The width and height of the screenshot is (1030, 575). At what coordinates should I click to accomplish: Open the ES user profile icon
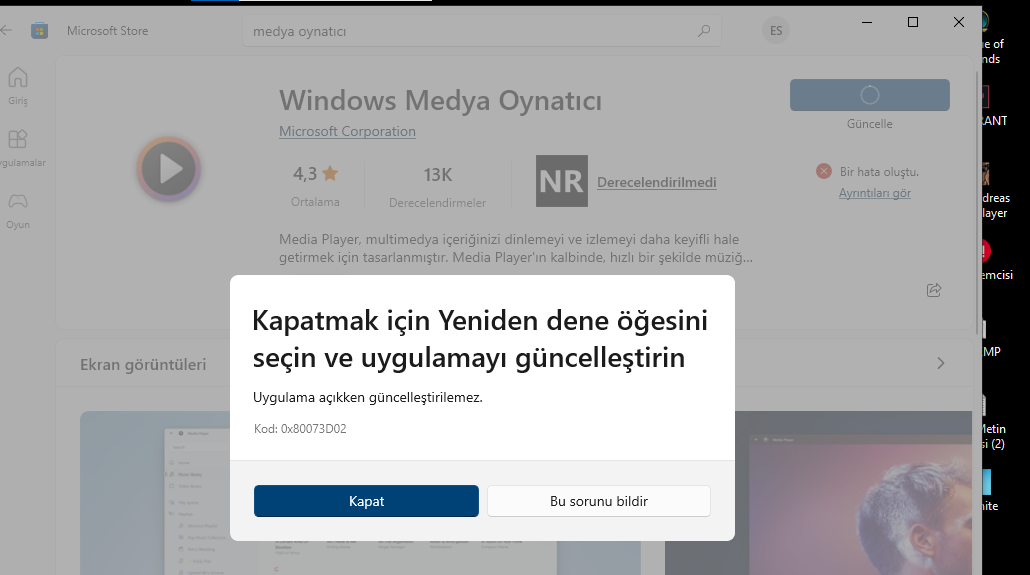(776, 31)
